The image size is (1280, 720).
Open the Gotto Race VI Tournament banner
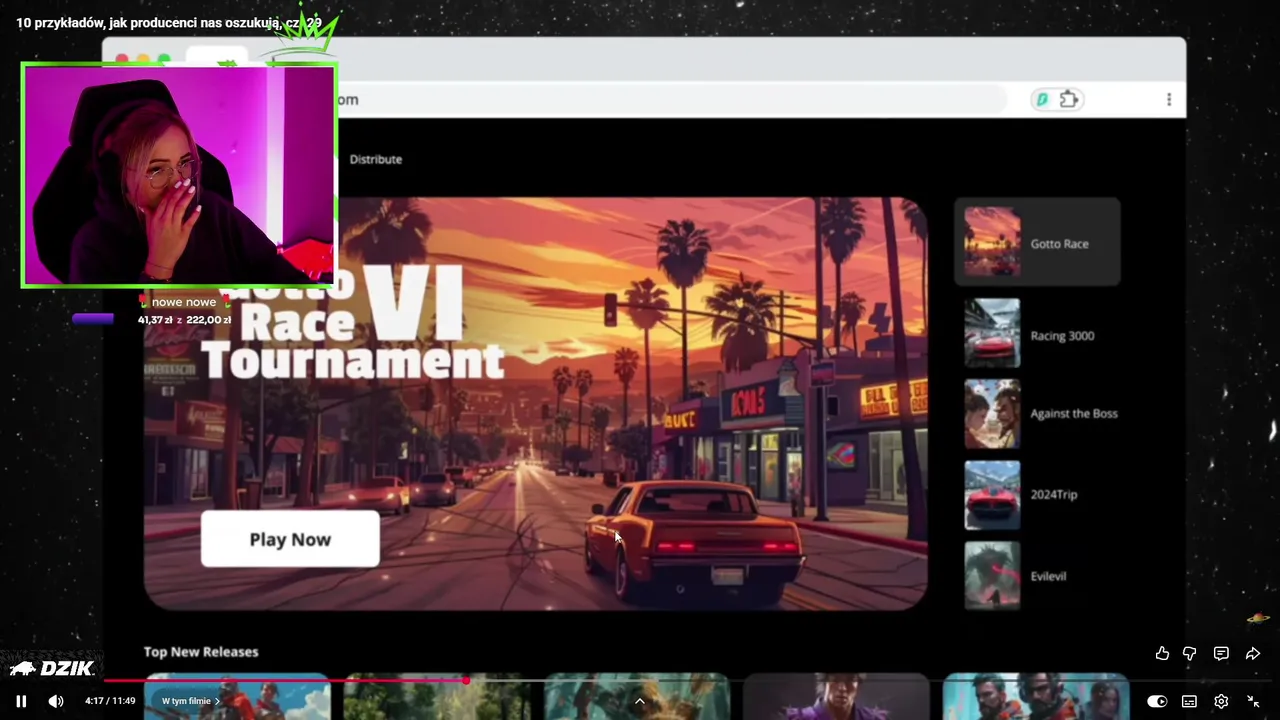535,403
